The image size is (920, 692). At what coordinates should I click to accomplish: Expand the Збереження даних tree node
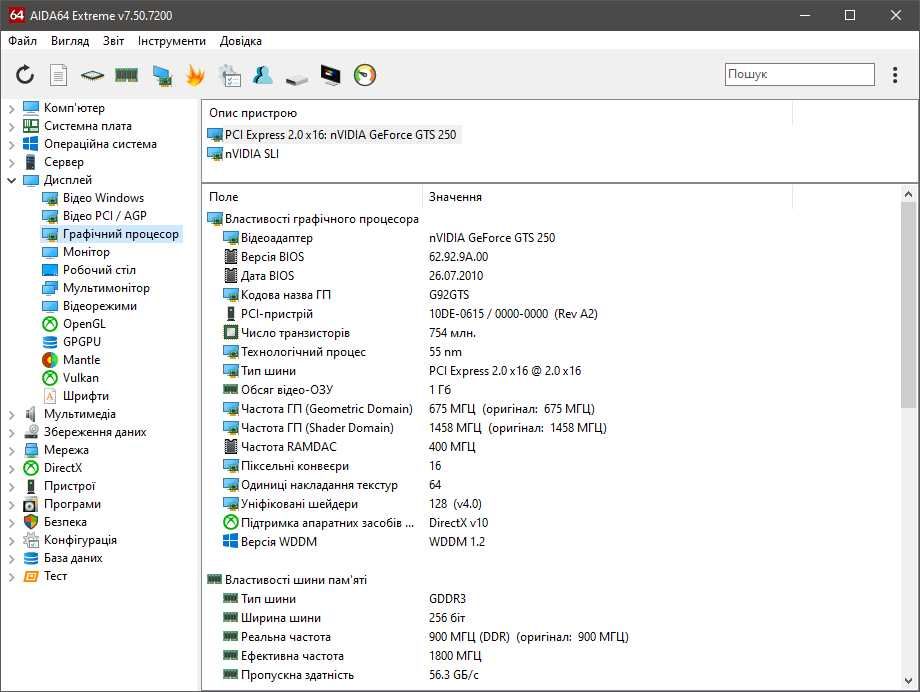pyautogui.click(x=11, y=432)
